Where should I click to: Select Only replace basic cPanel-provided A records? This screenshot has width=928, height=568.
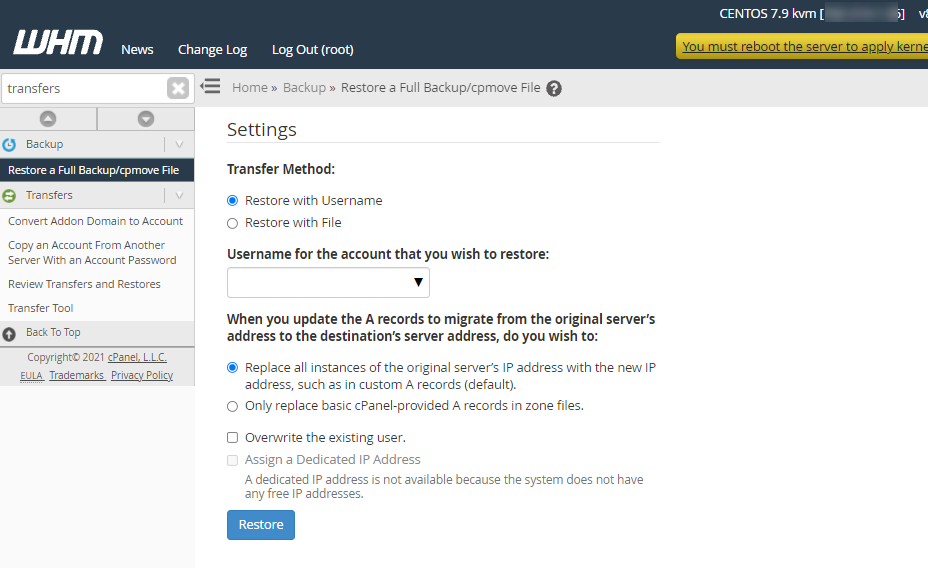coord(233,406)
